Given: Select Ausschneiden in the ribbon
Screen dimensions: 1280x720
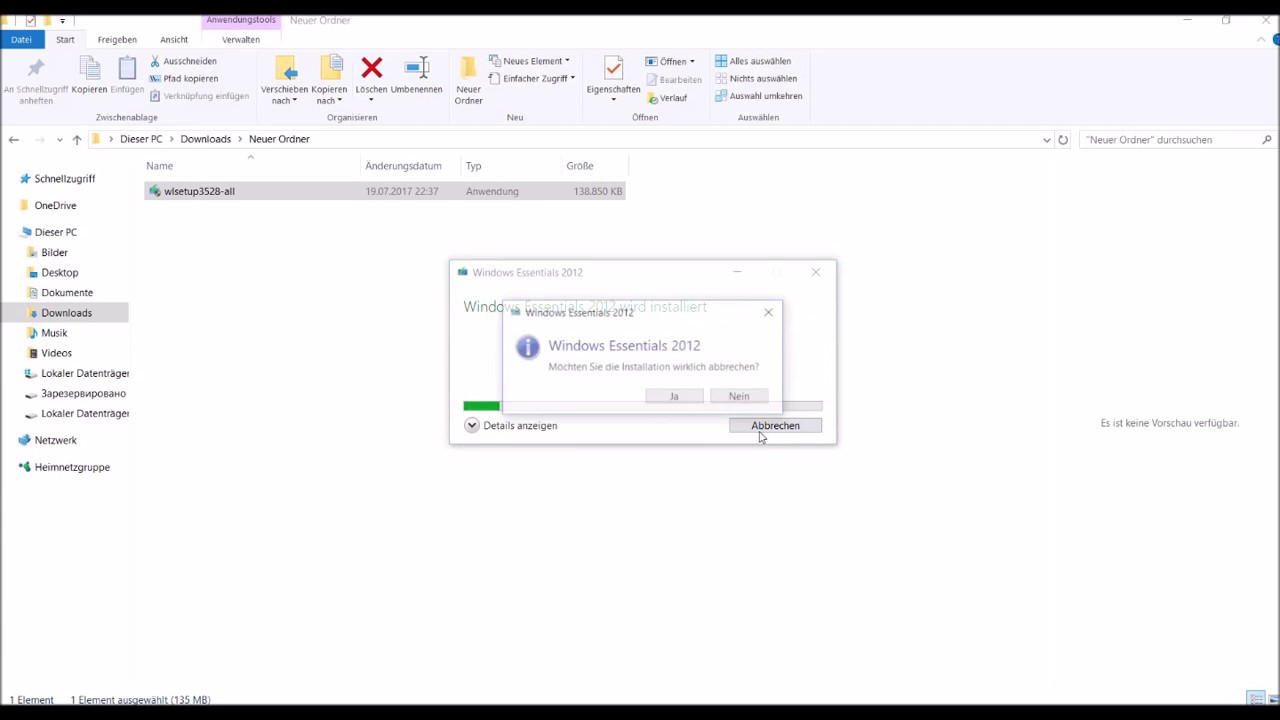Looking at the screenshot, I should pos(183,61).
